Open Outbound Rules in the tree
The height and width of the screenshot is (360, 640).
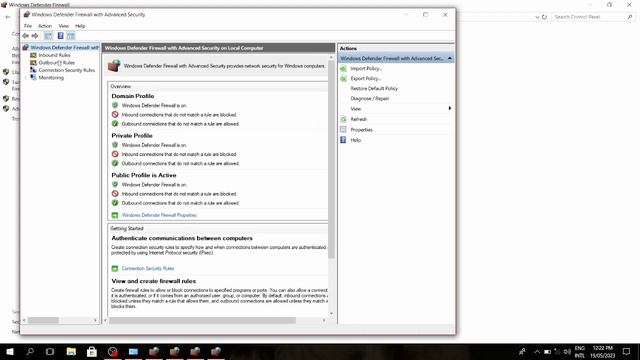click(x=56, y=62)
